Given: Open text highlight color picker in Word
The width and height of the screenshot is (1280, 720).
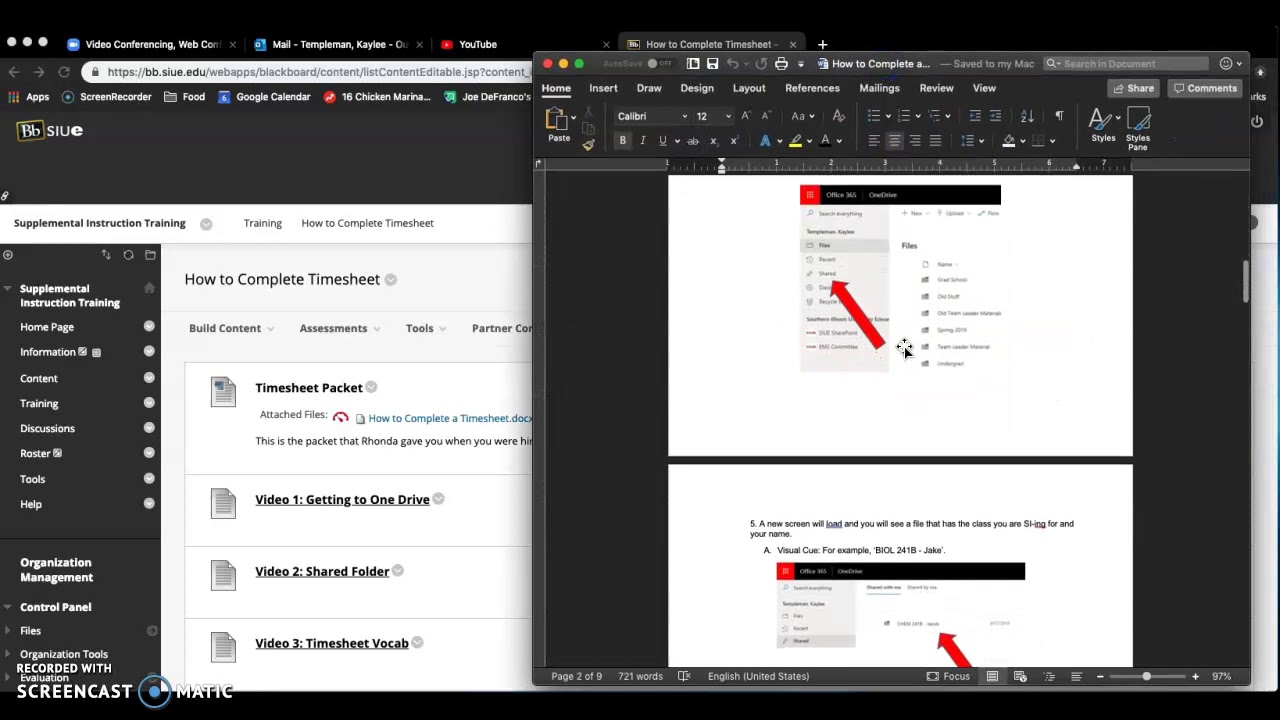Looking at the screenshot, I should coord(809,141).
